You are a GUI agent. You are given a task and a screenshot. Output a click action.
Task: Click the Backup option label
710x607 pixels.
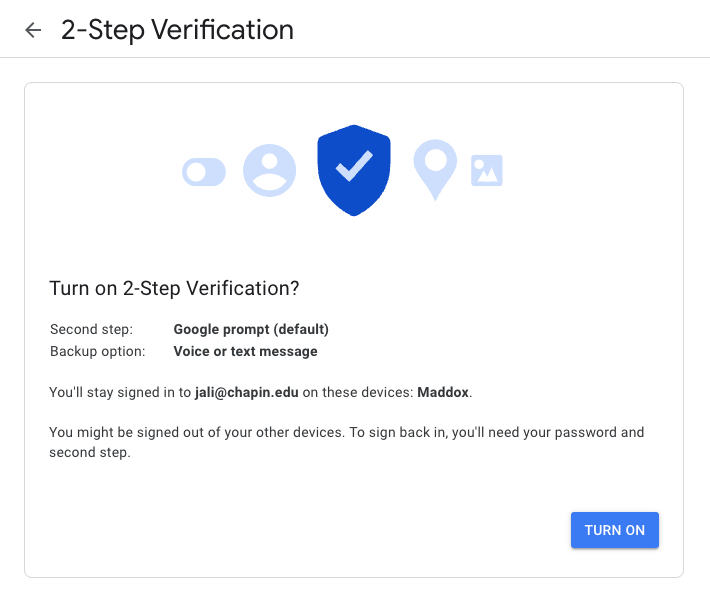[x=98, y=351]
